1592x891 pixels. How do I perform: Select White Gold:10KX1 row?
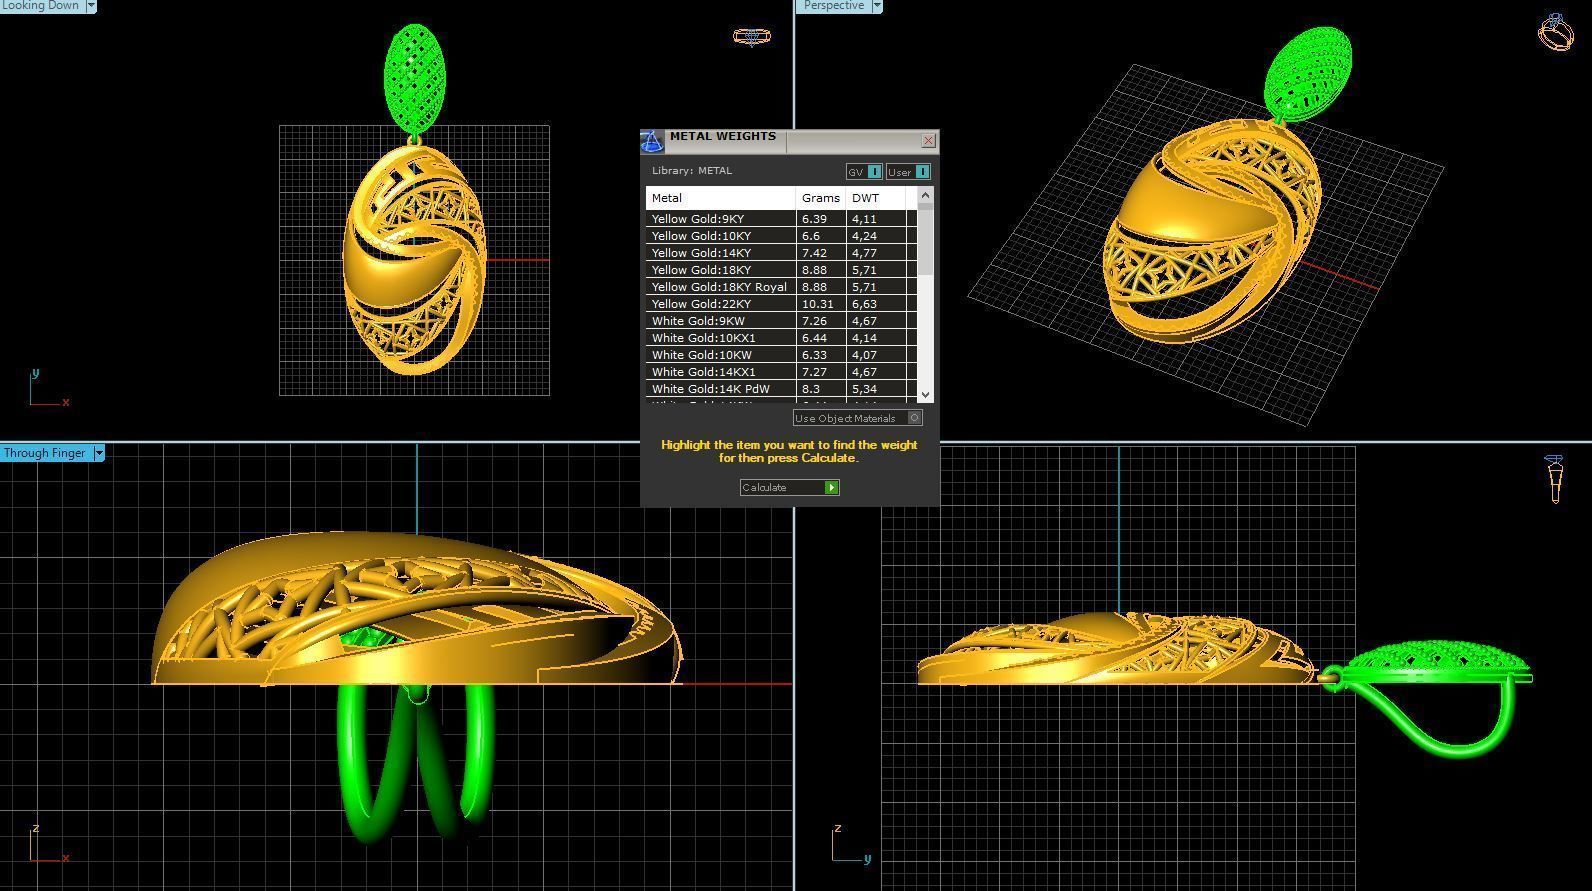pyautogui.click(x=781, y=338)
